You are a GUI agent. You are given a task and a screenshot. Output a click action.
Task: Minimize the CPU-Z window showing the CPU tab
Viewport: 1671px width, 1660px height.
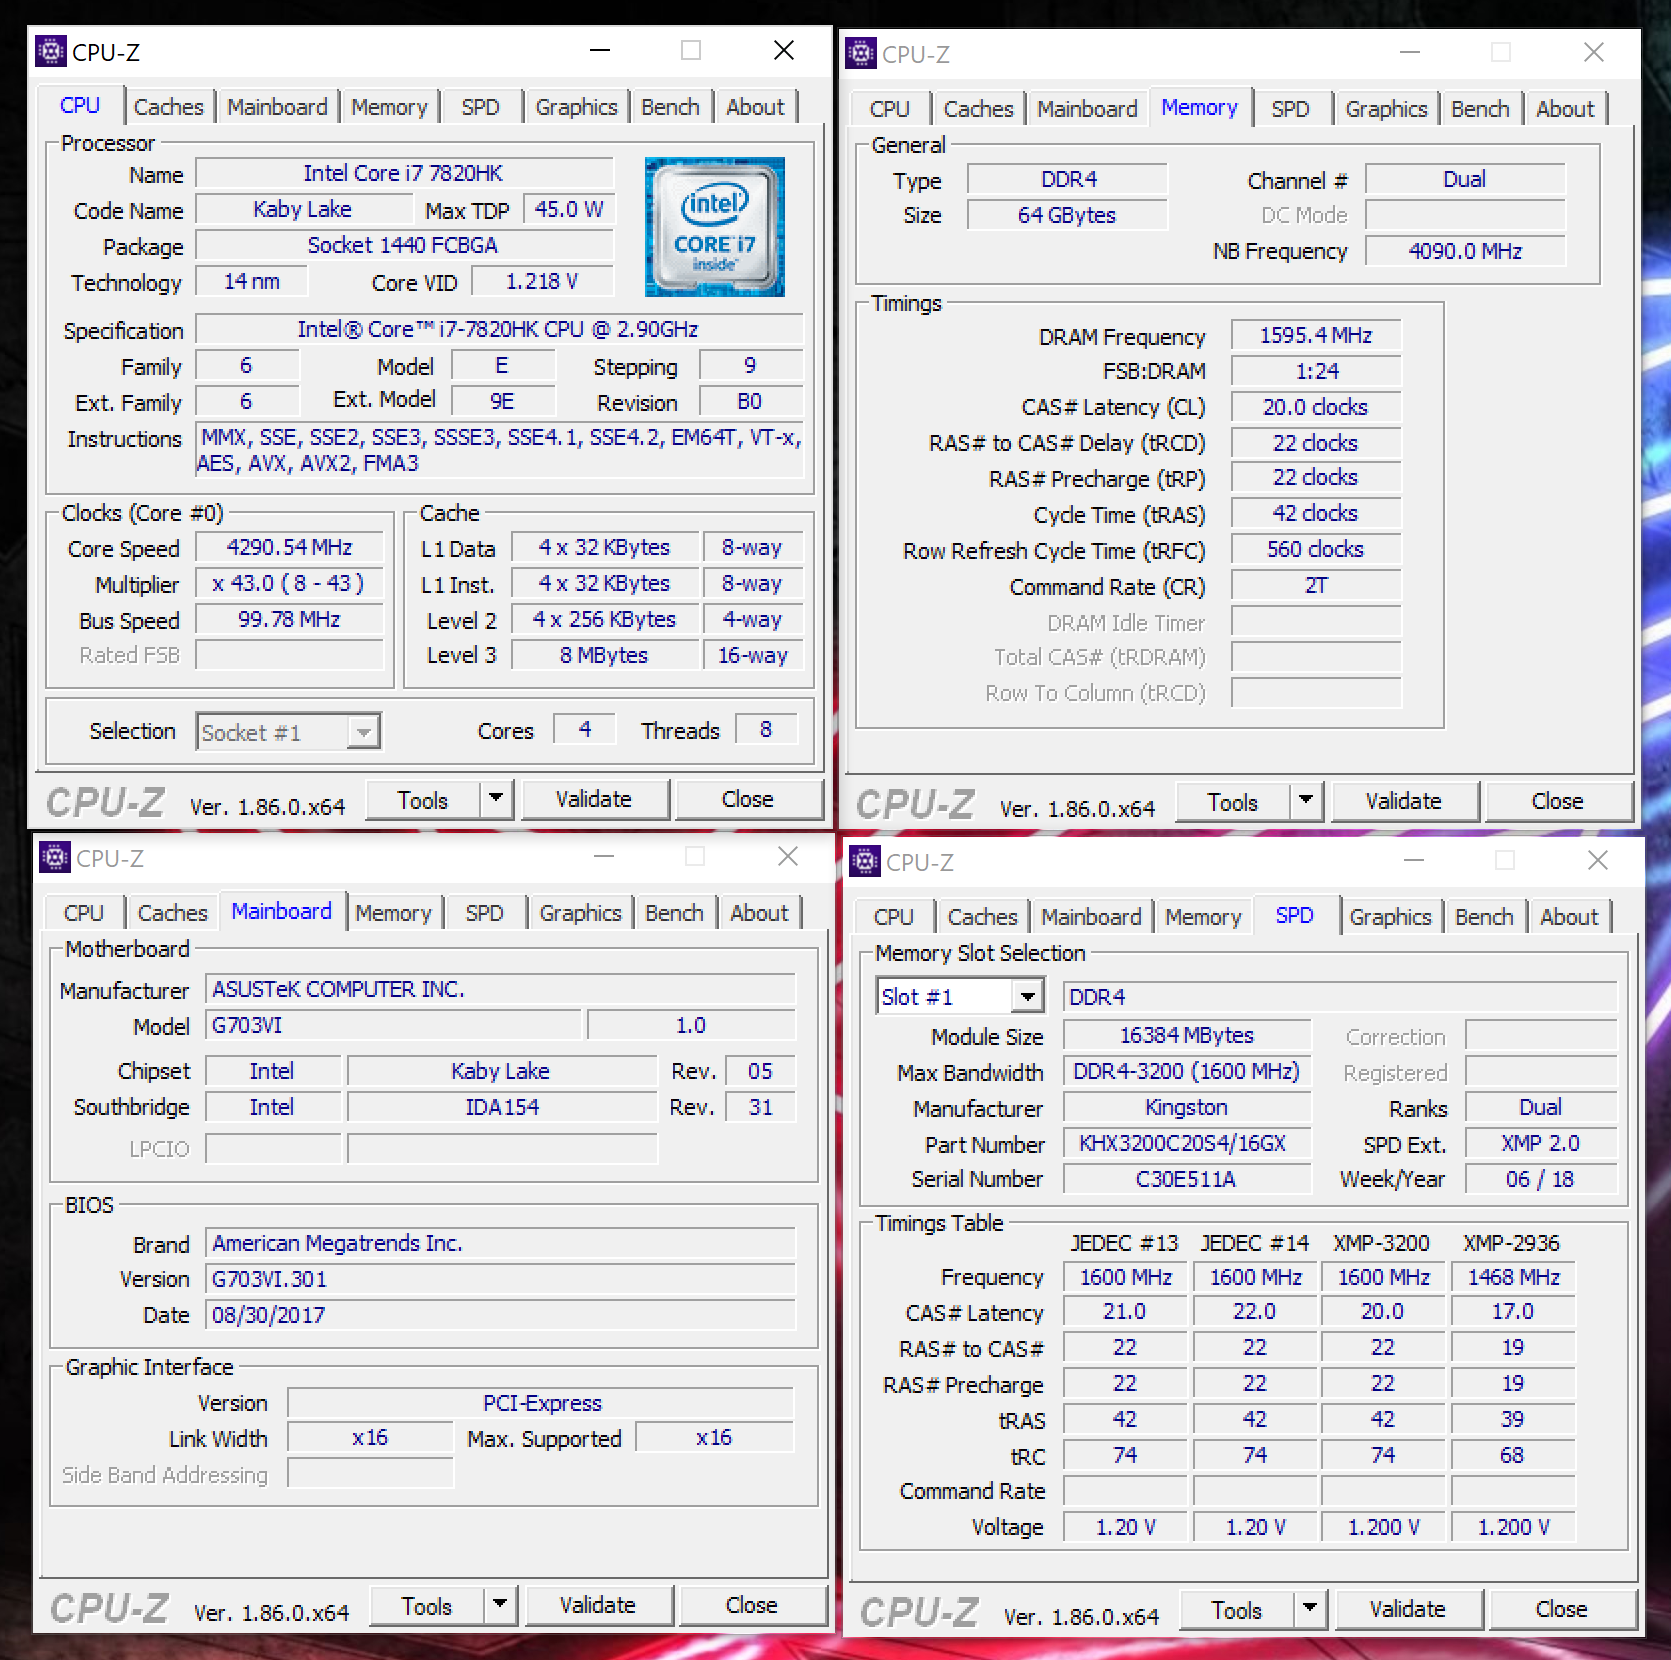click(x=600, y=50)
